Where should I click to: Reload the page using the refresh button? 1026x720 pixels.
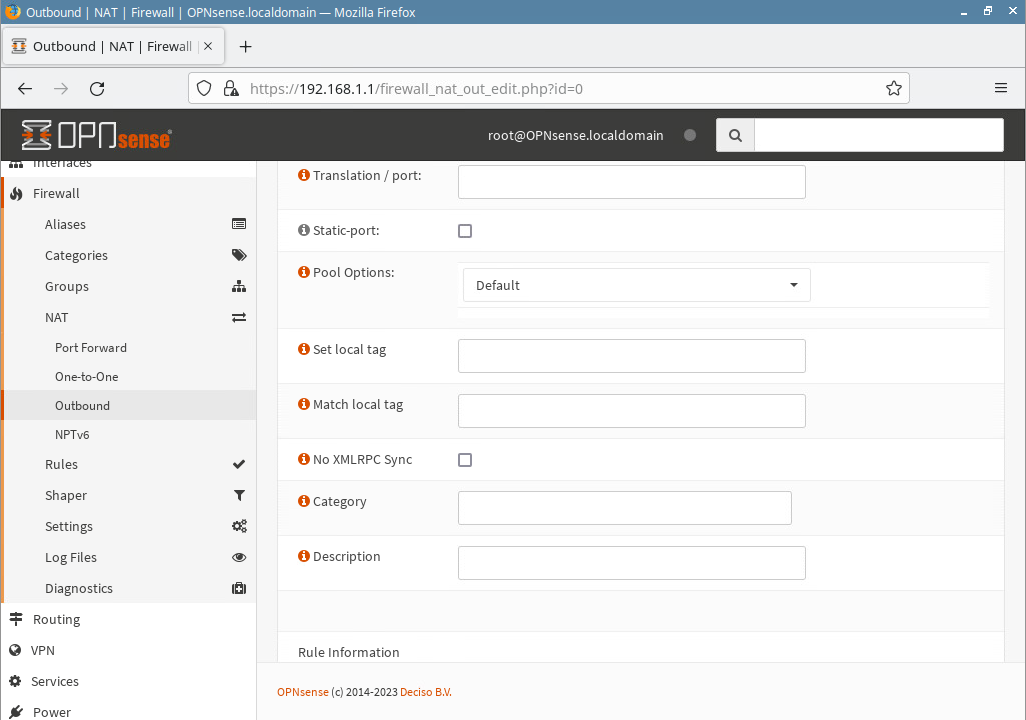[x=97, y=88]
